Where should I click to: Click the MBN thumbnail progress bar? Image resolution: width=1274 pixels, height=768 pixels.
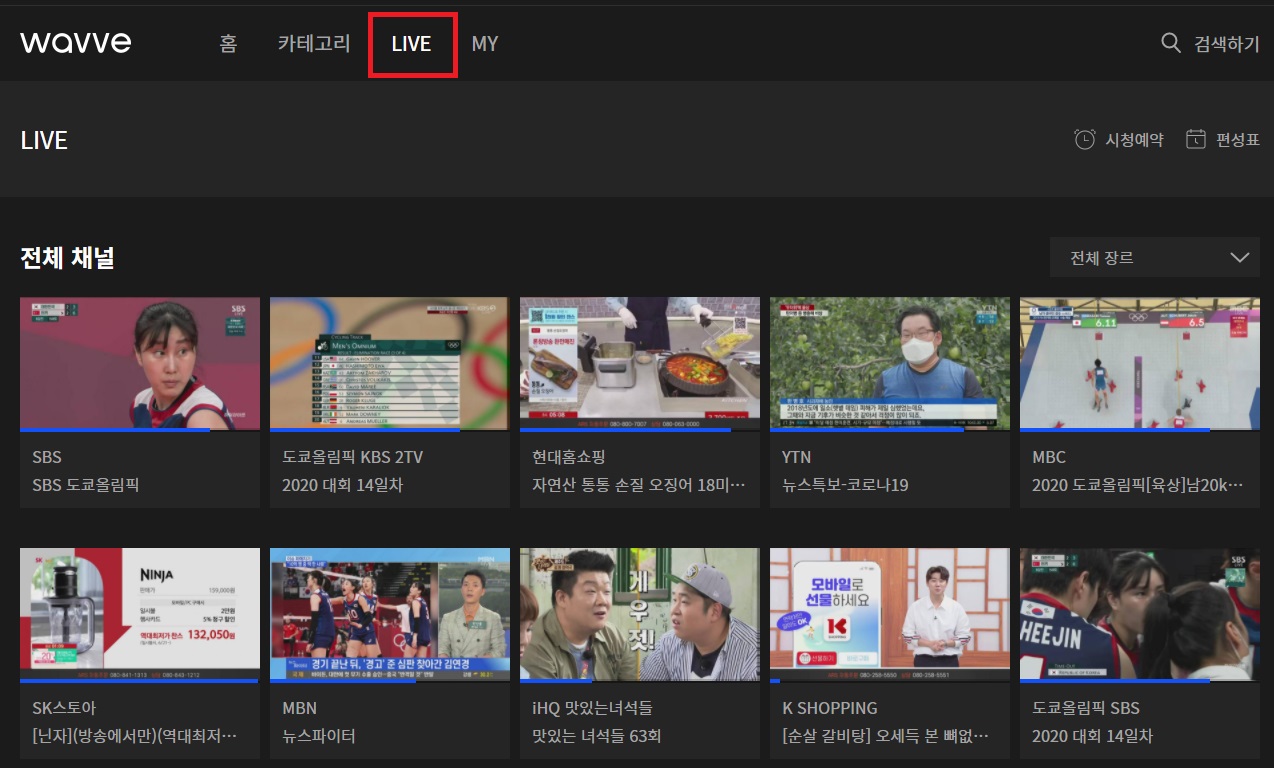(x=390, y=681)
